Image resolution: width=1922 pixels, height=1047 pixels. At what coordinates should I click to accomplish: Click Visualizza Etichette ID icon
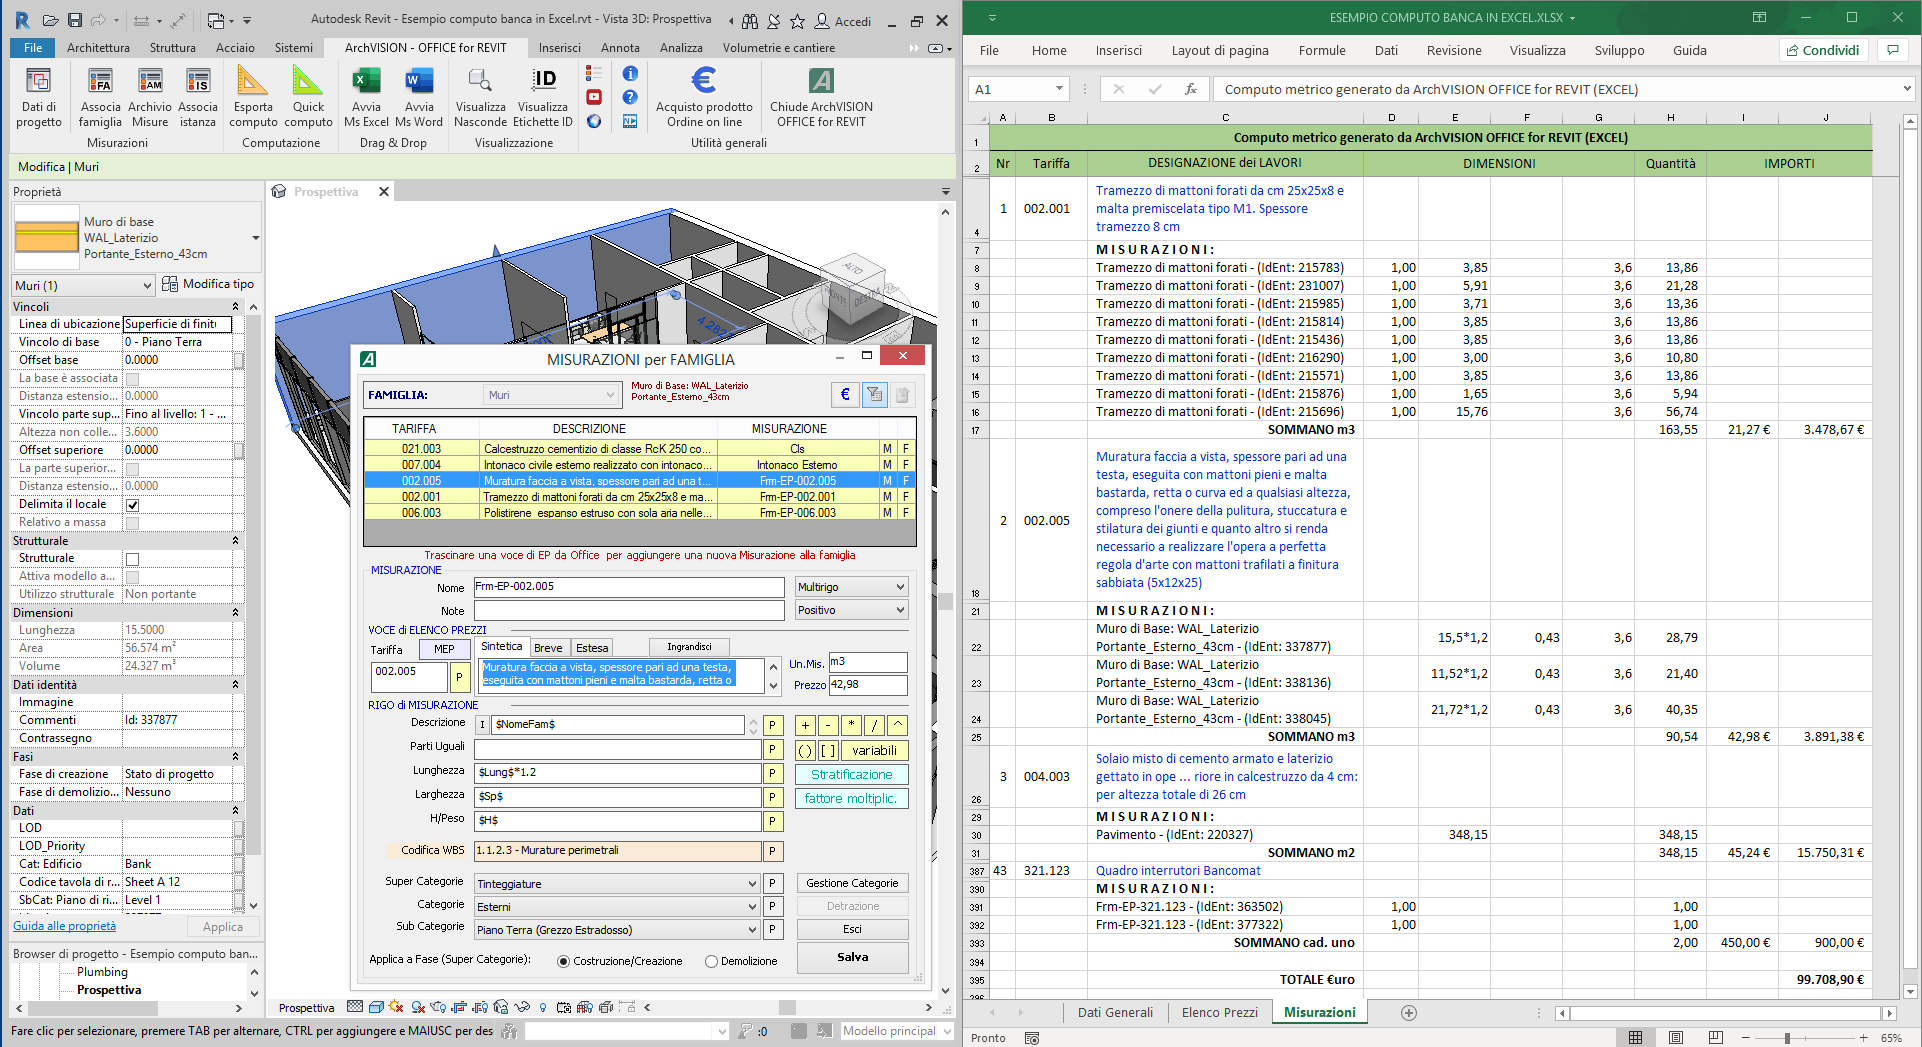[x=543, y=98]
